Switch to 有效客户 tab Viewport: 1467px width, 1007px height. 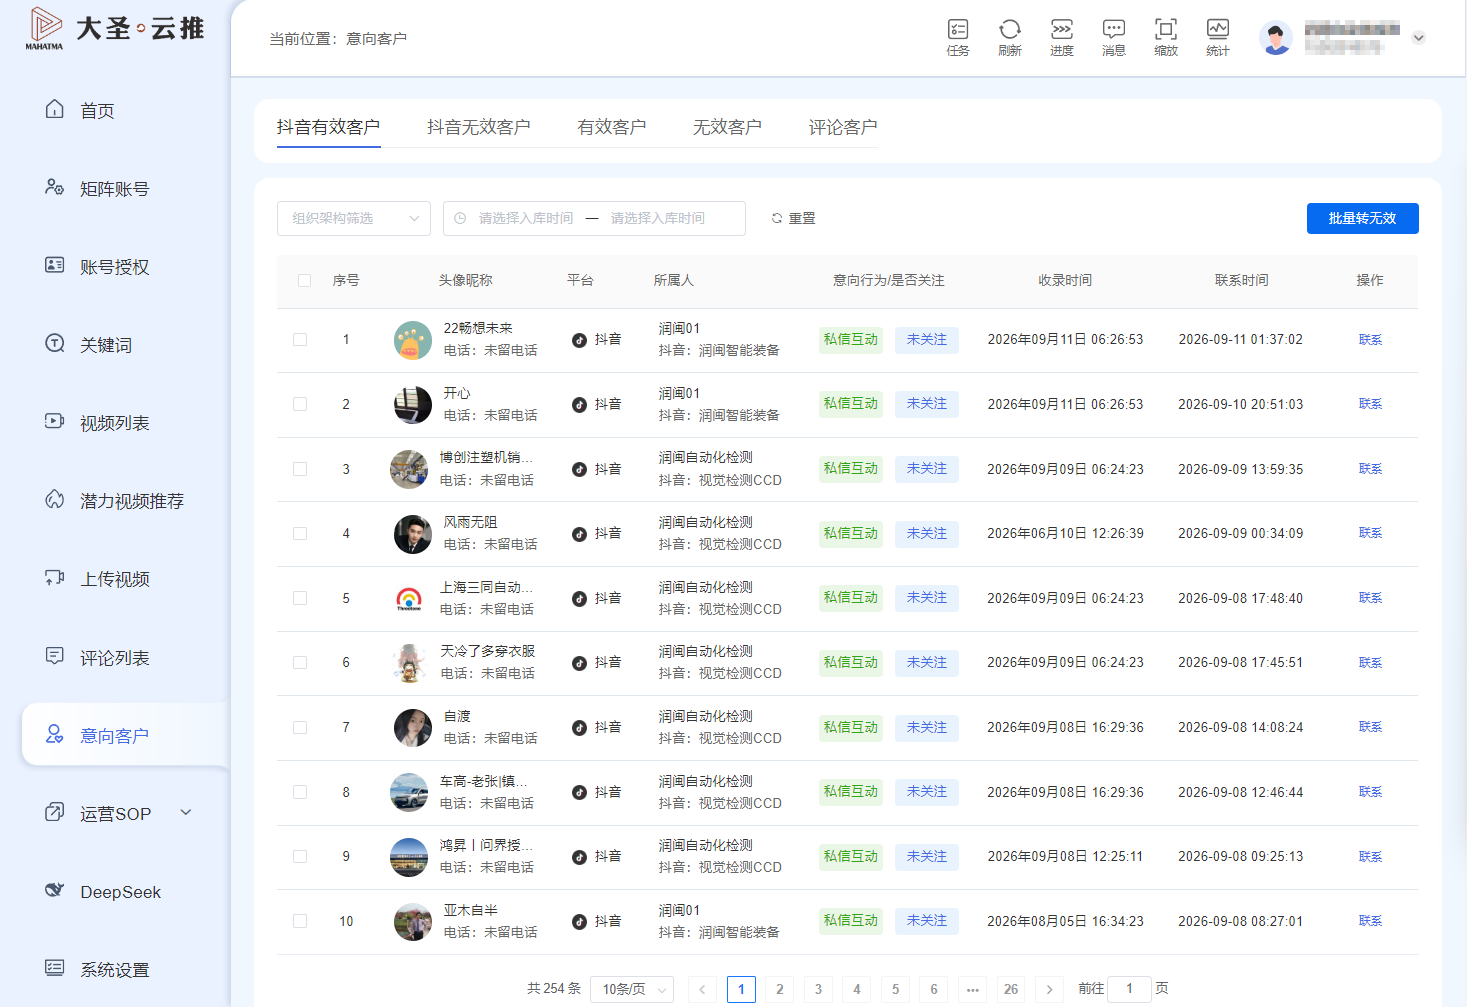[x=611, y=127]
